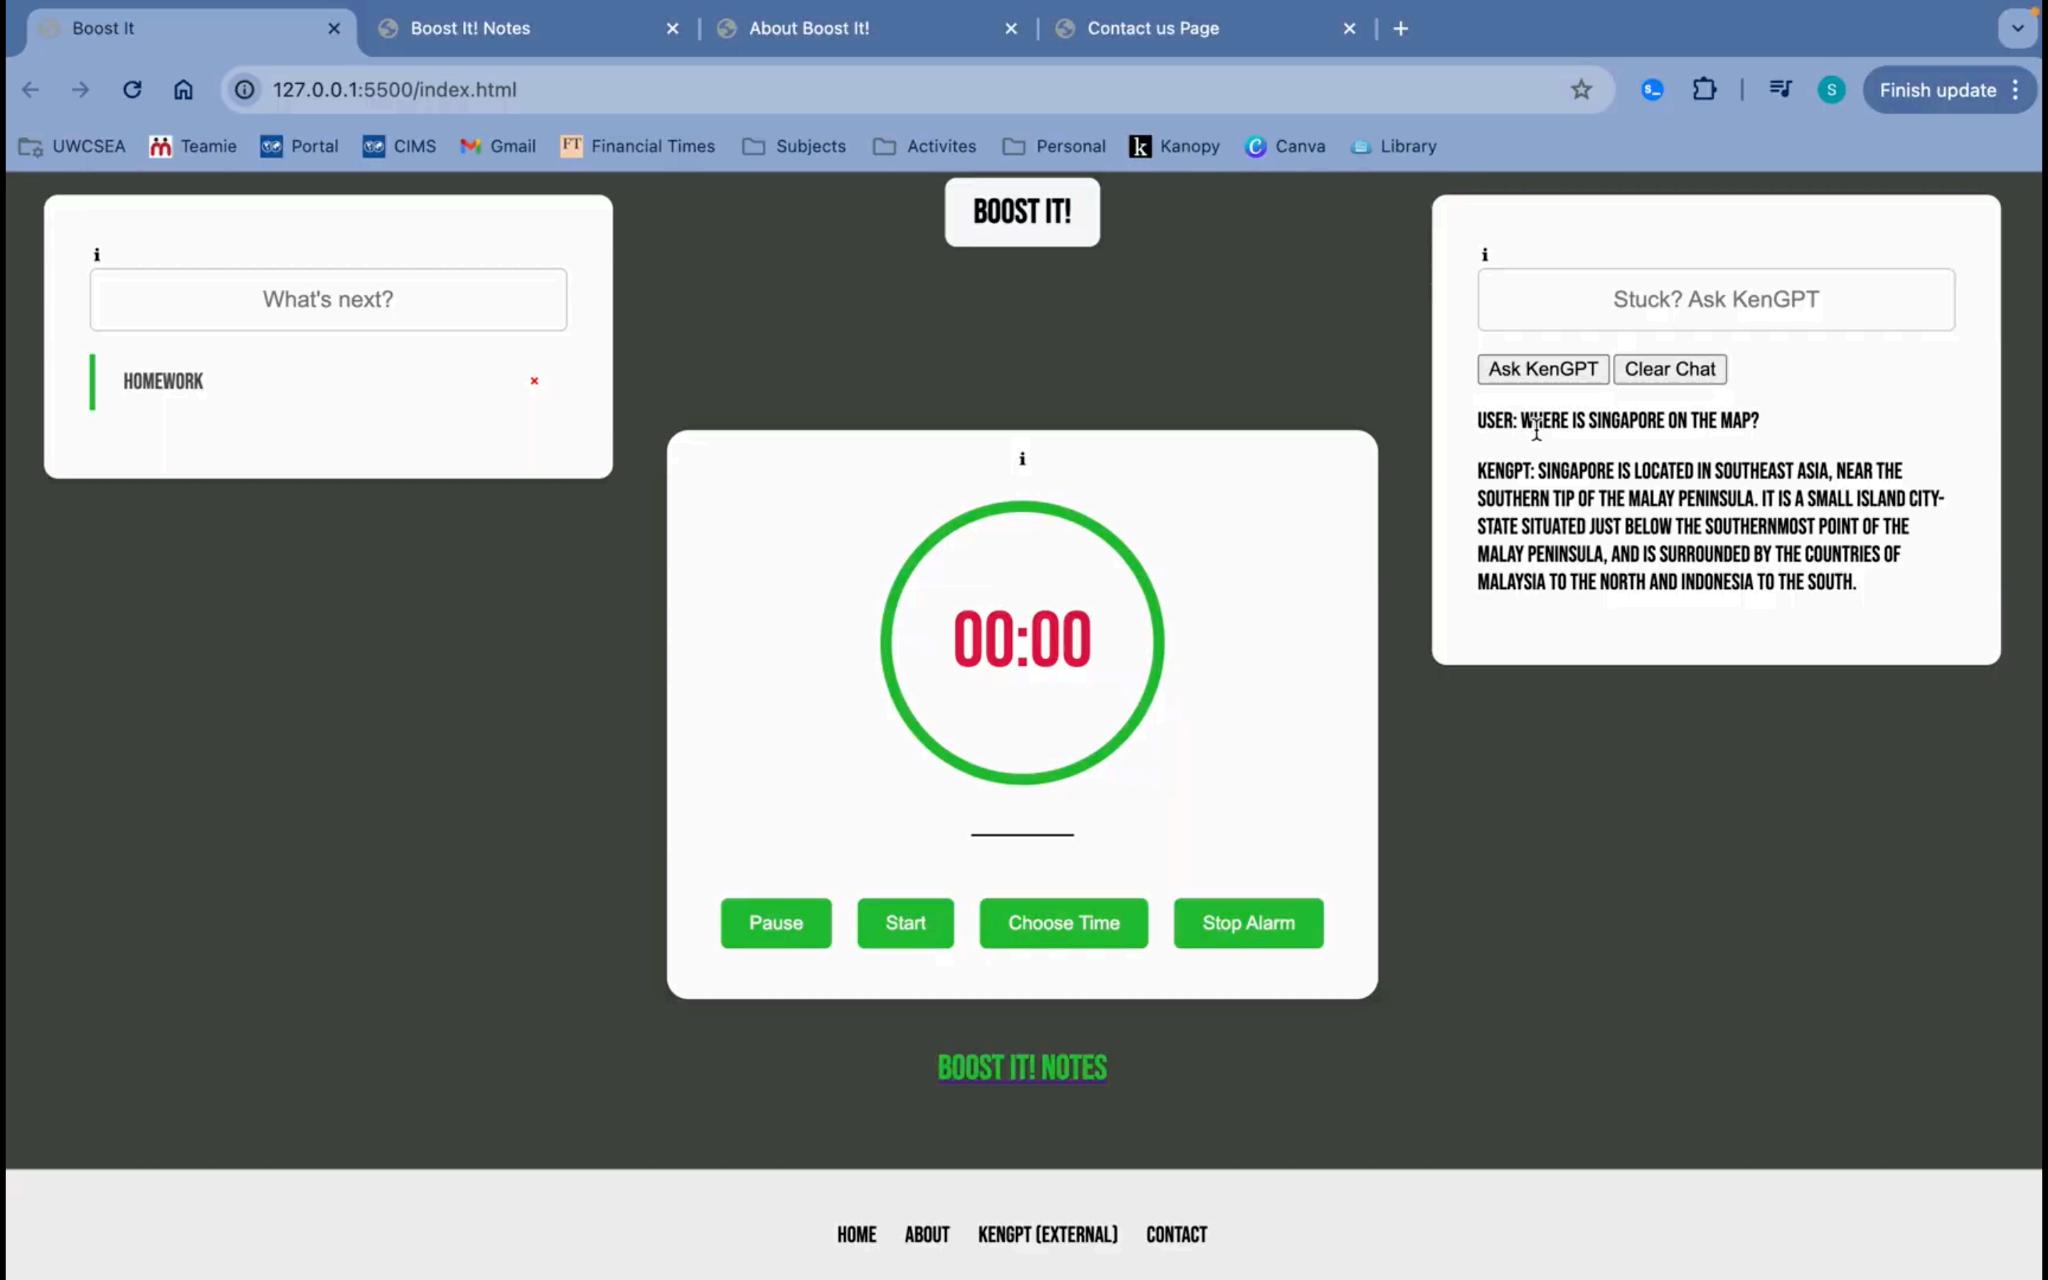Expand the tab search dropdown arrow

click(2017, 28)
